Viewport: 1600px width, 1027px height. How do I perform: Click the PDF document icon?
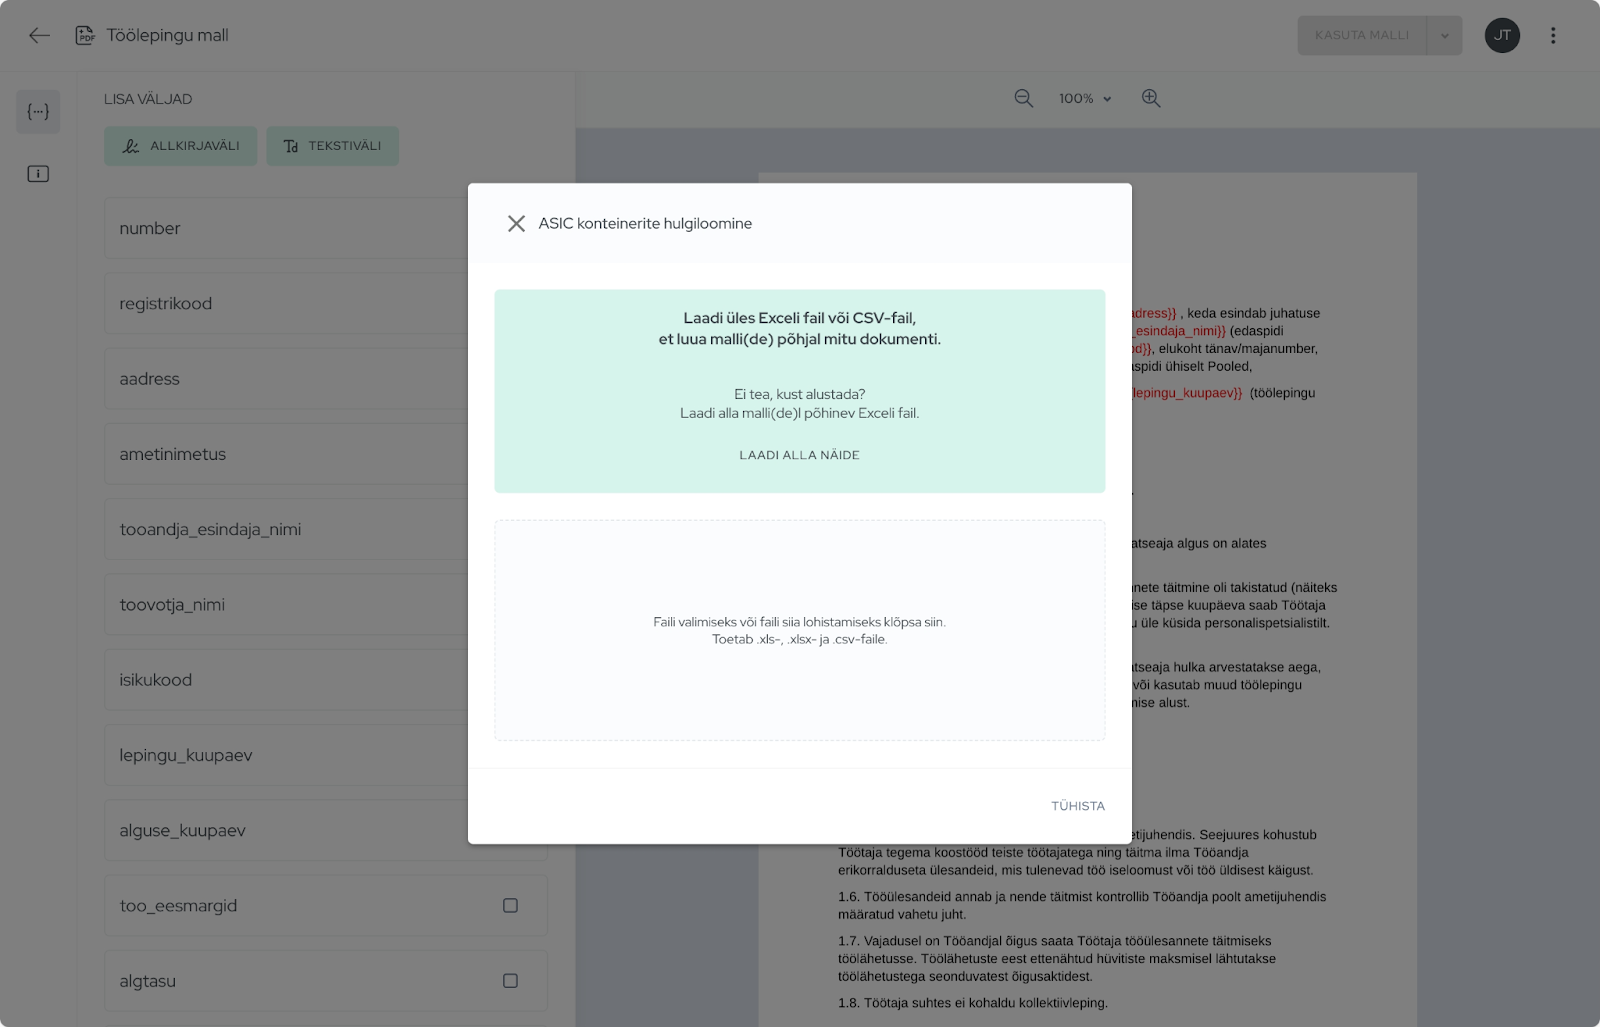click(x=85, y=36)
